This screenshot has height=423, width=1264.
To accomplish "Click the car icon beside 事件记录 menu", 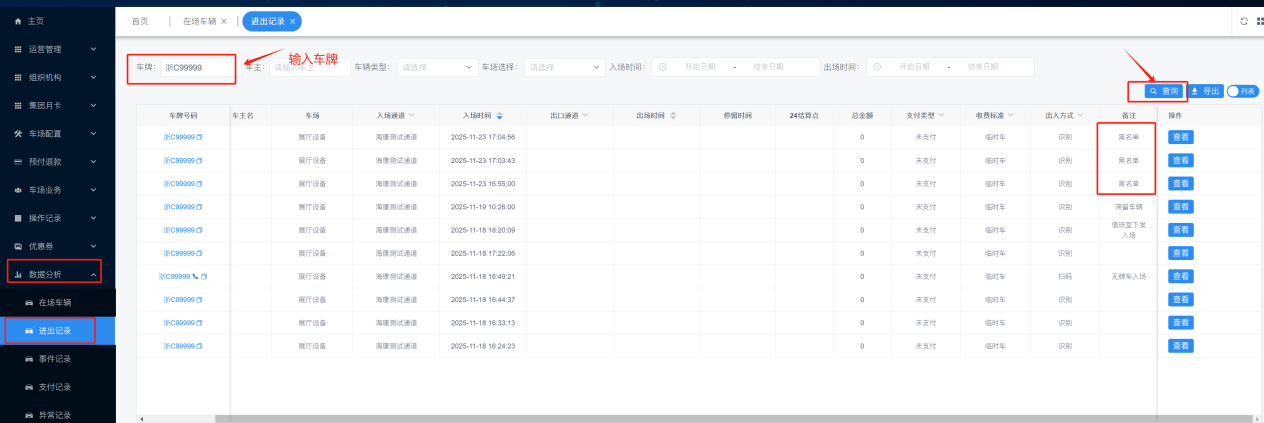I will click(29, 358).
